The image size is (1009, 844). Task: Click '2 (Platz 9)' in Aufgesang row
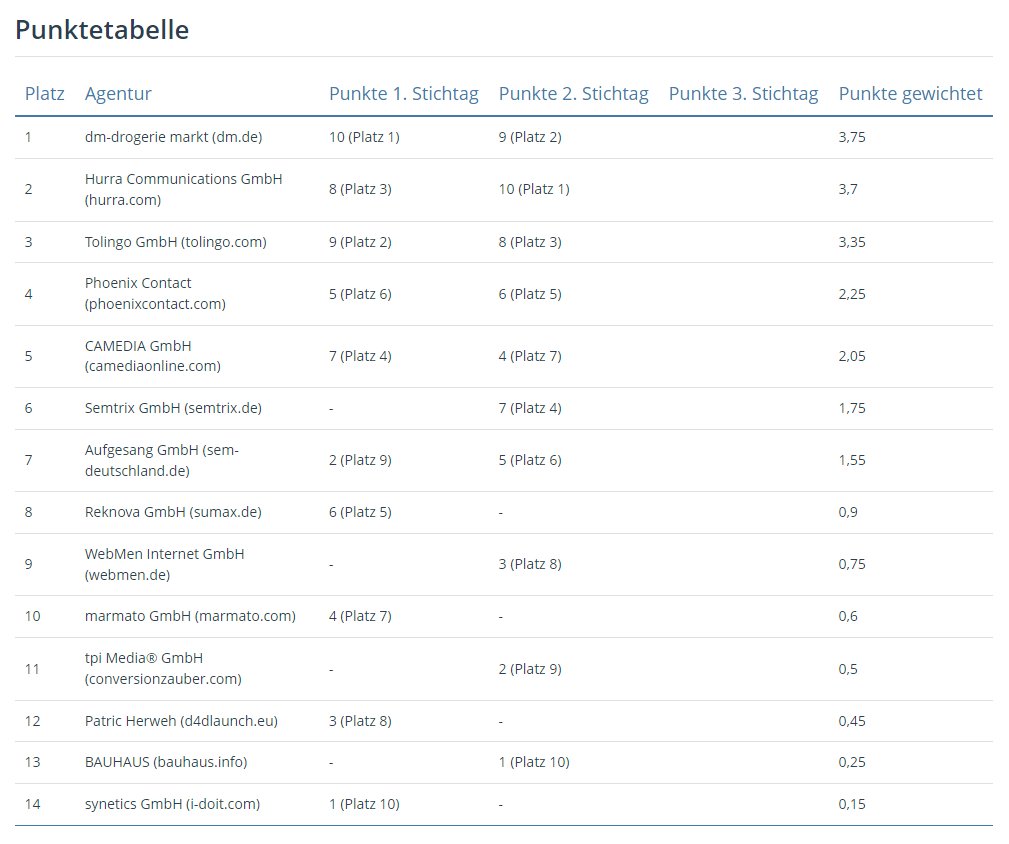tap(360, 460)
